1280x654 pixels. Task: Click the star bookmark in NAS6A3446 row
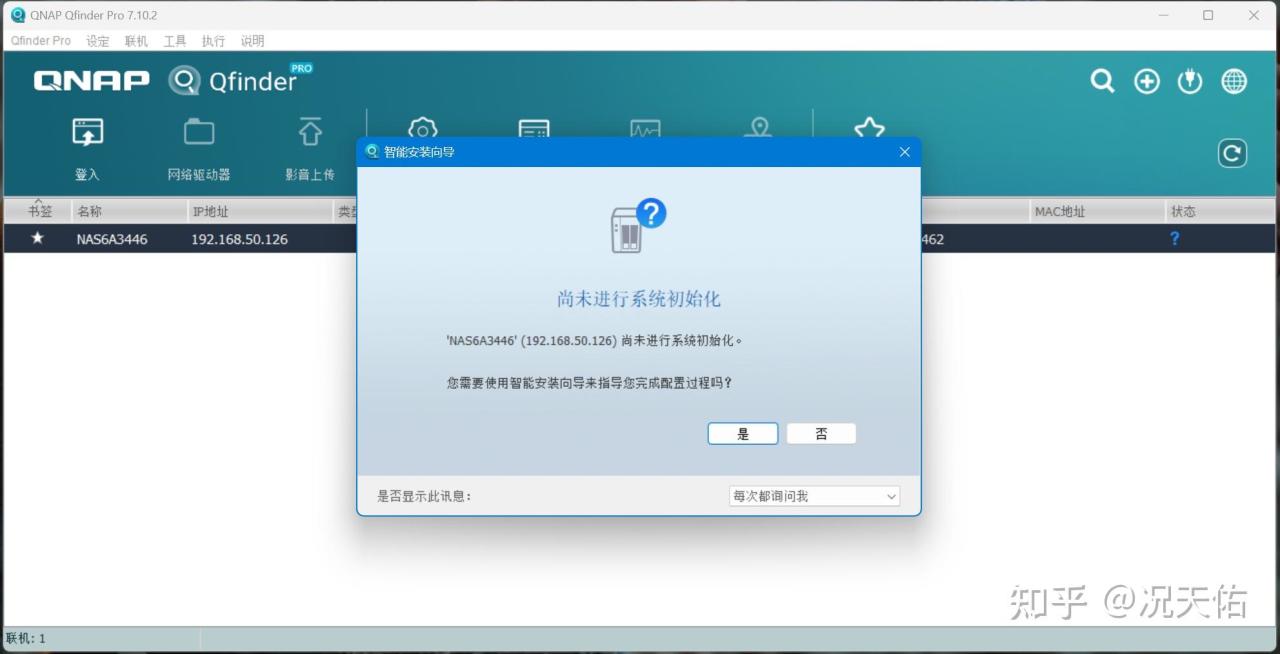point(38,238)
